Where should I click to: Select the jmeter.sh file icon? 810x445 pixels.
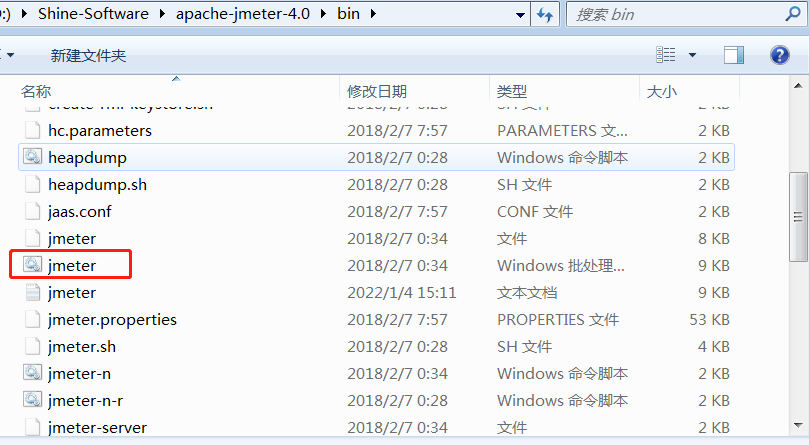point(33,346)
